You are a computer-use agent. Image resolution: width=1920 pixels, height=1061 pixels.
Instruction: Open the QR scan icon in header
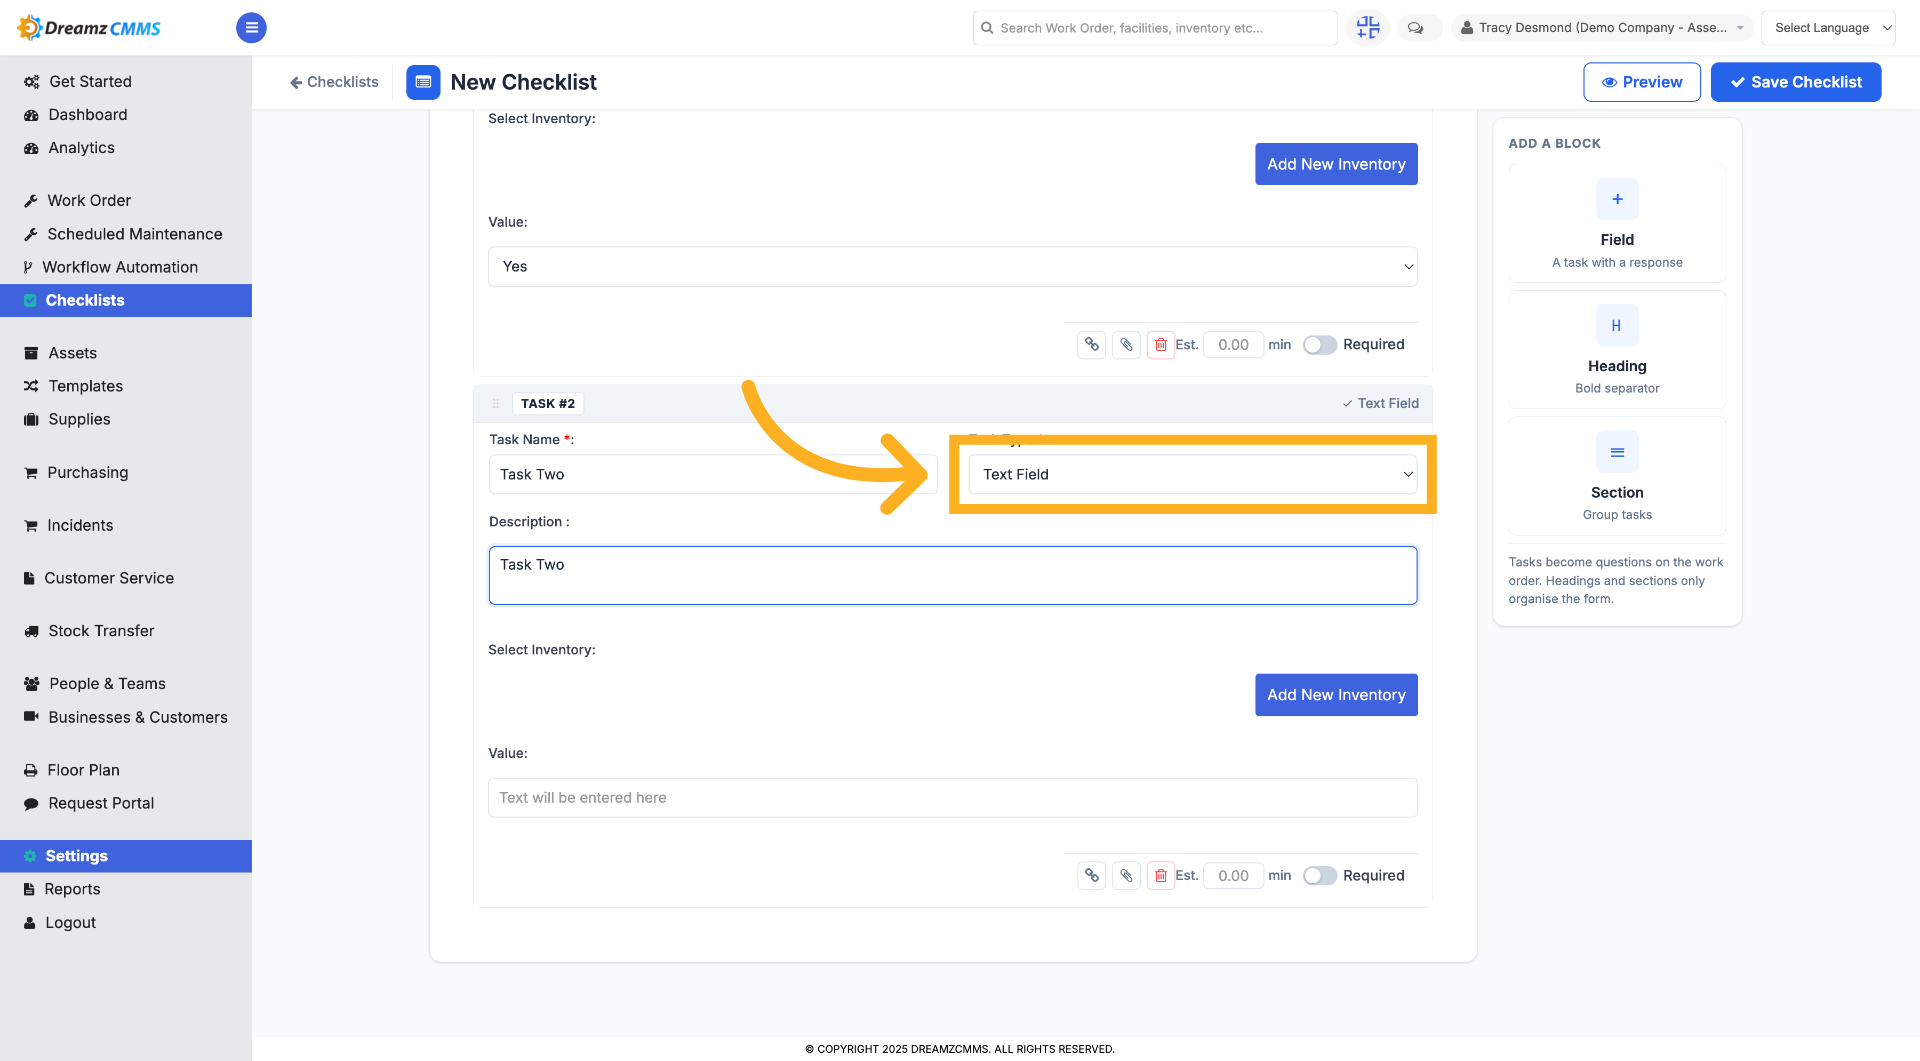[x=1368, y=28]
